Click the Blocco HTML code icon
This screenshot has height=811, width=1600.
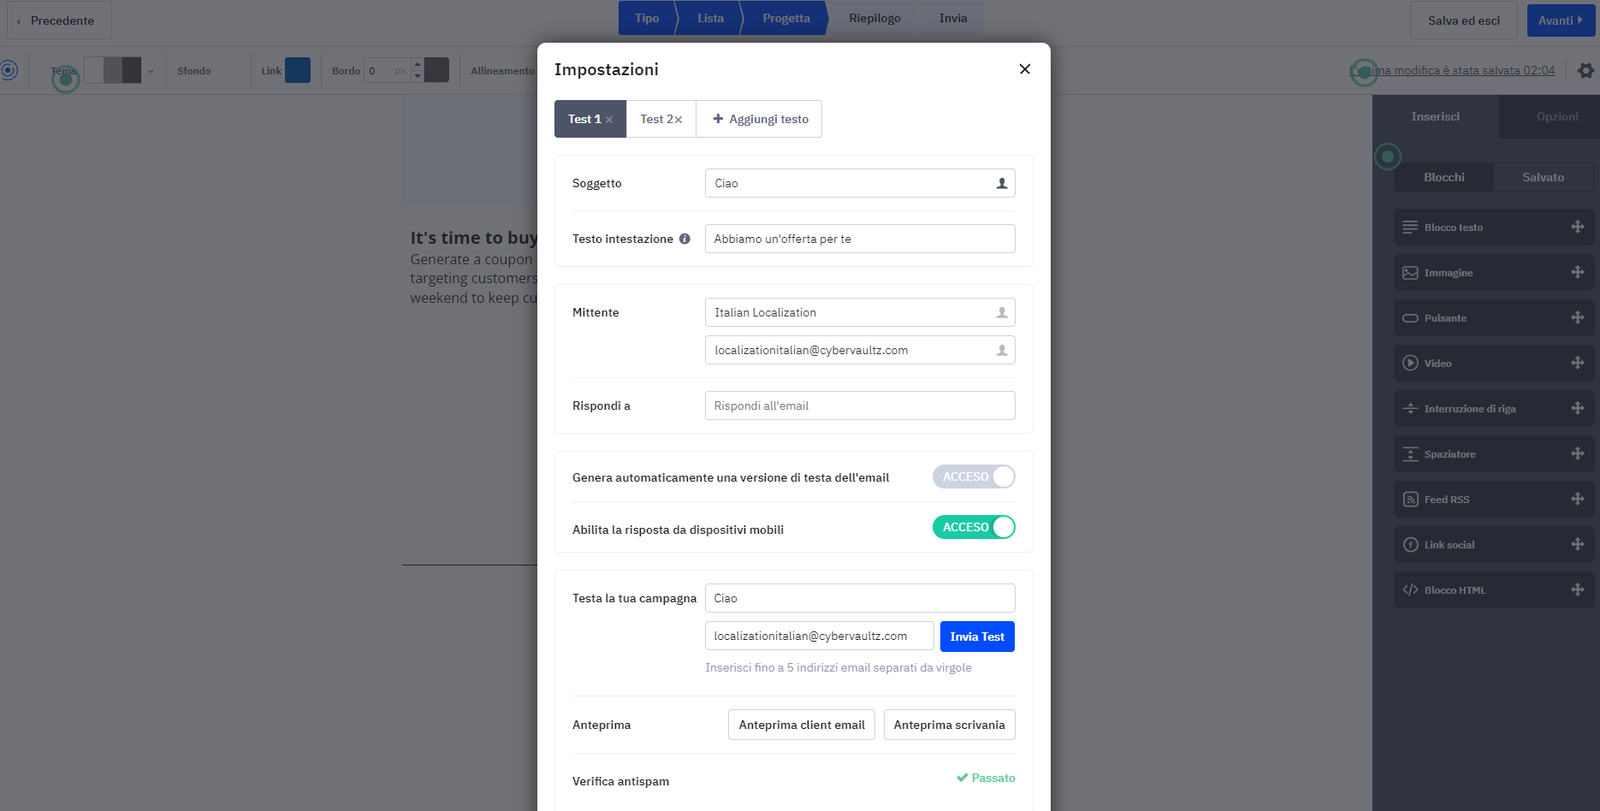pyautogui.click(x=1410, y=590)
